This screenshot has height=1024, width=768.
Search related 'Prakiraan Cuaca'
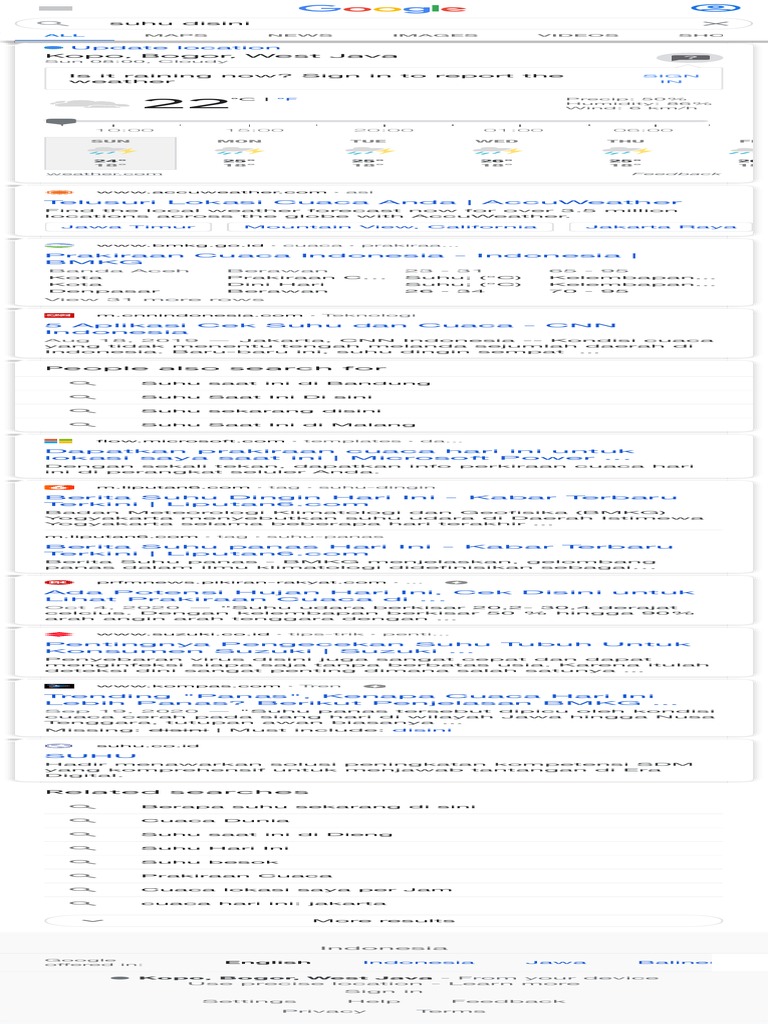pyautogui.click(x=384, y=876)
